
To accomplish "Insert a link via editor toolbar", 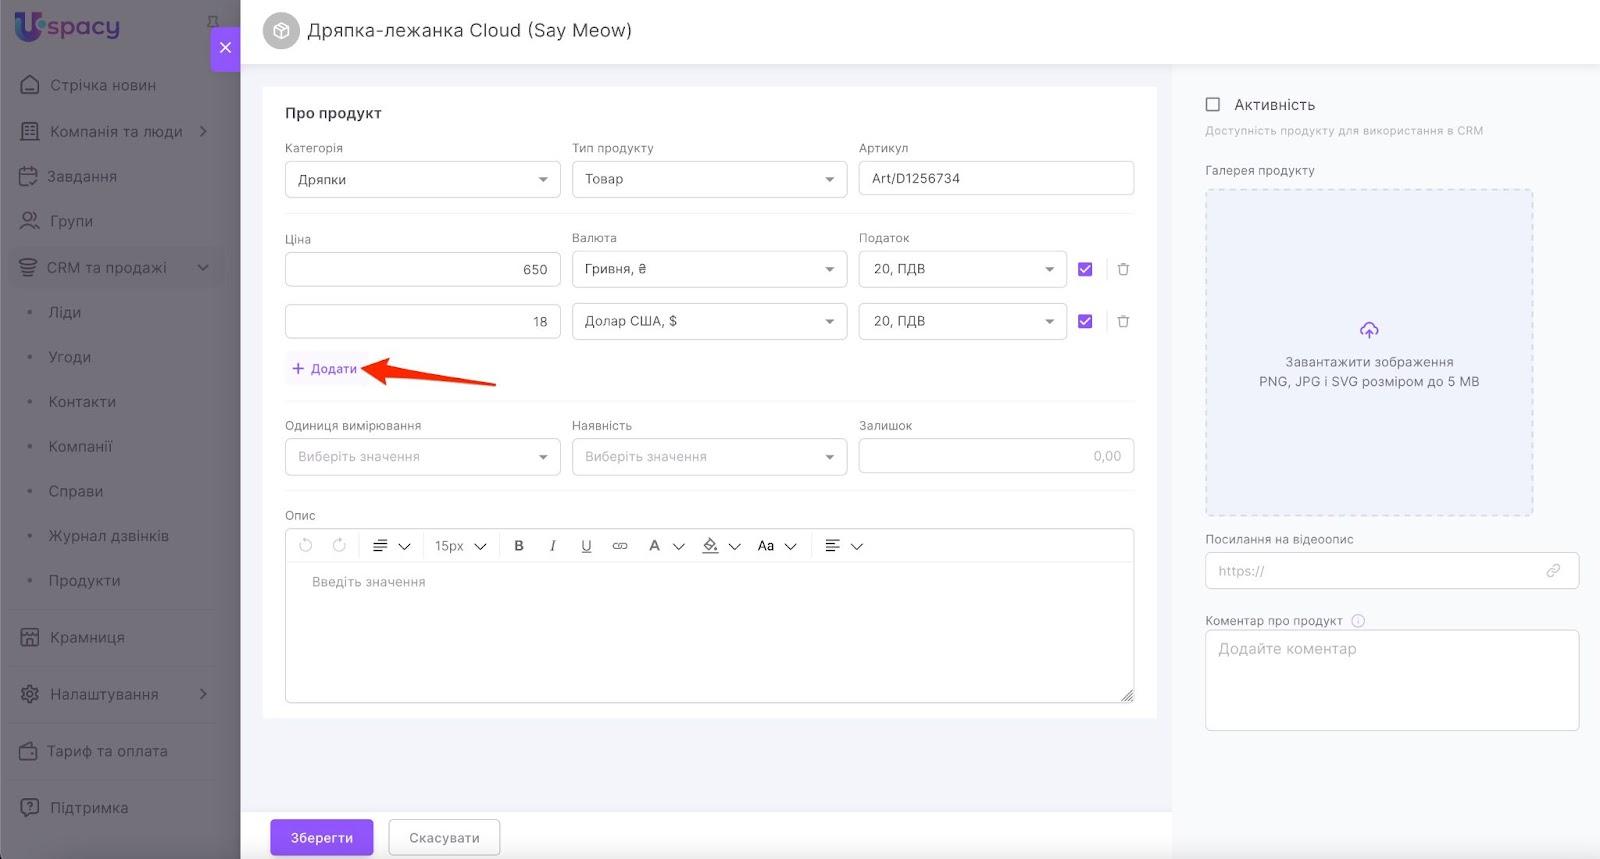I will [620, 546].
